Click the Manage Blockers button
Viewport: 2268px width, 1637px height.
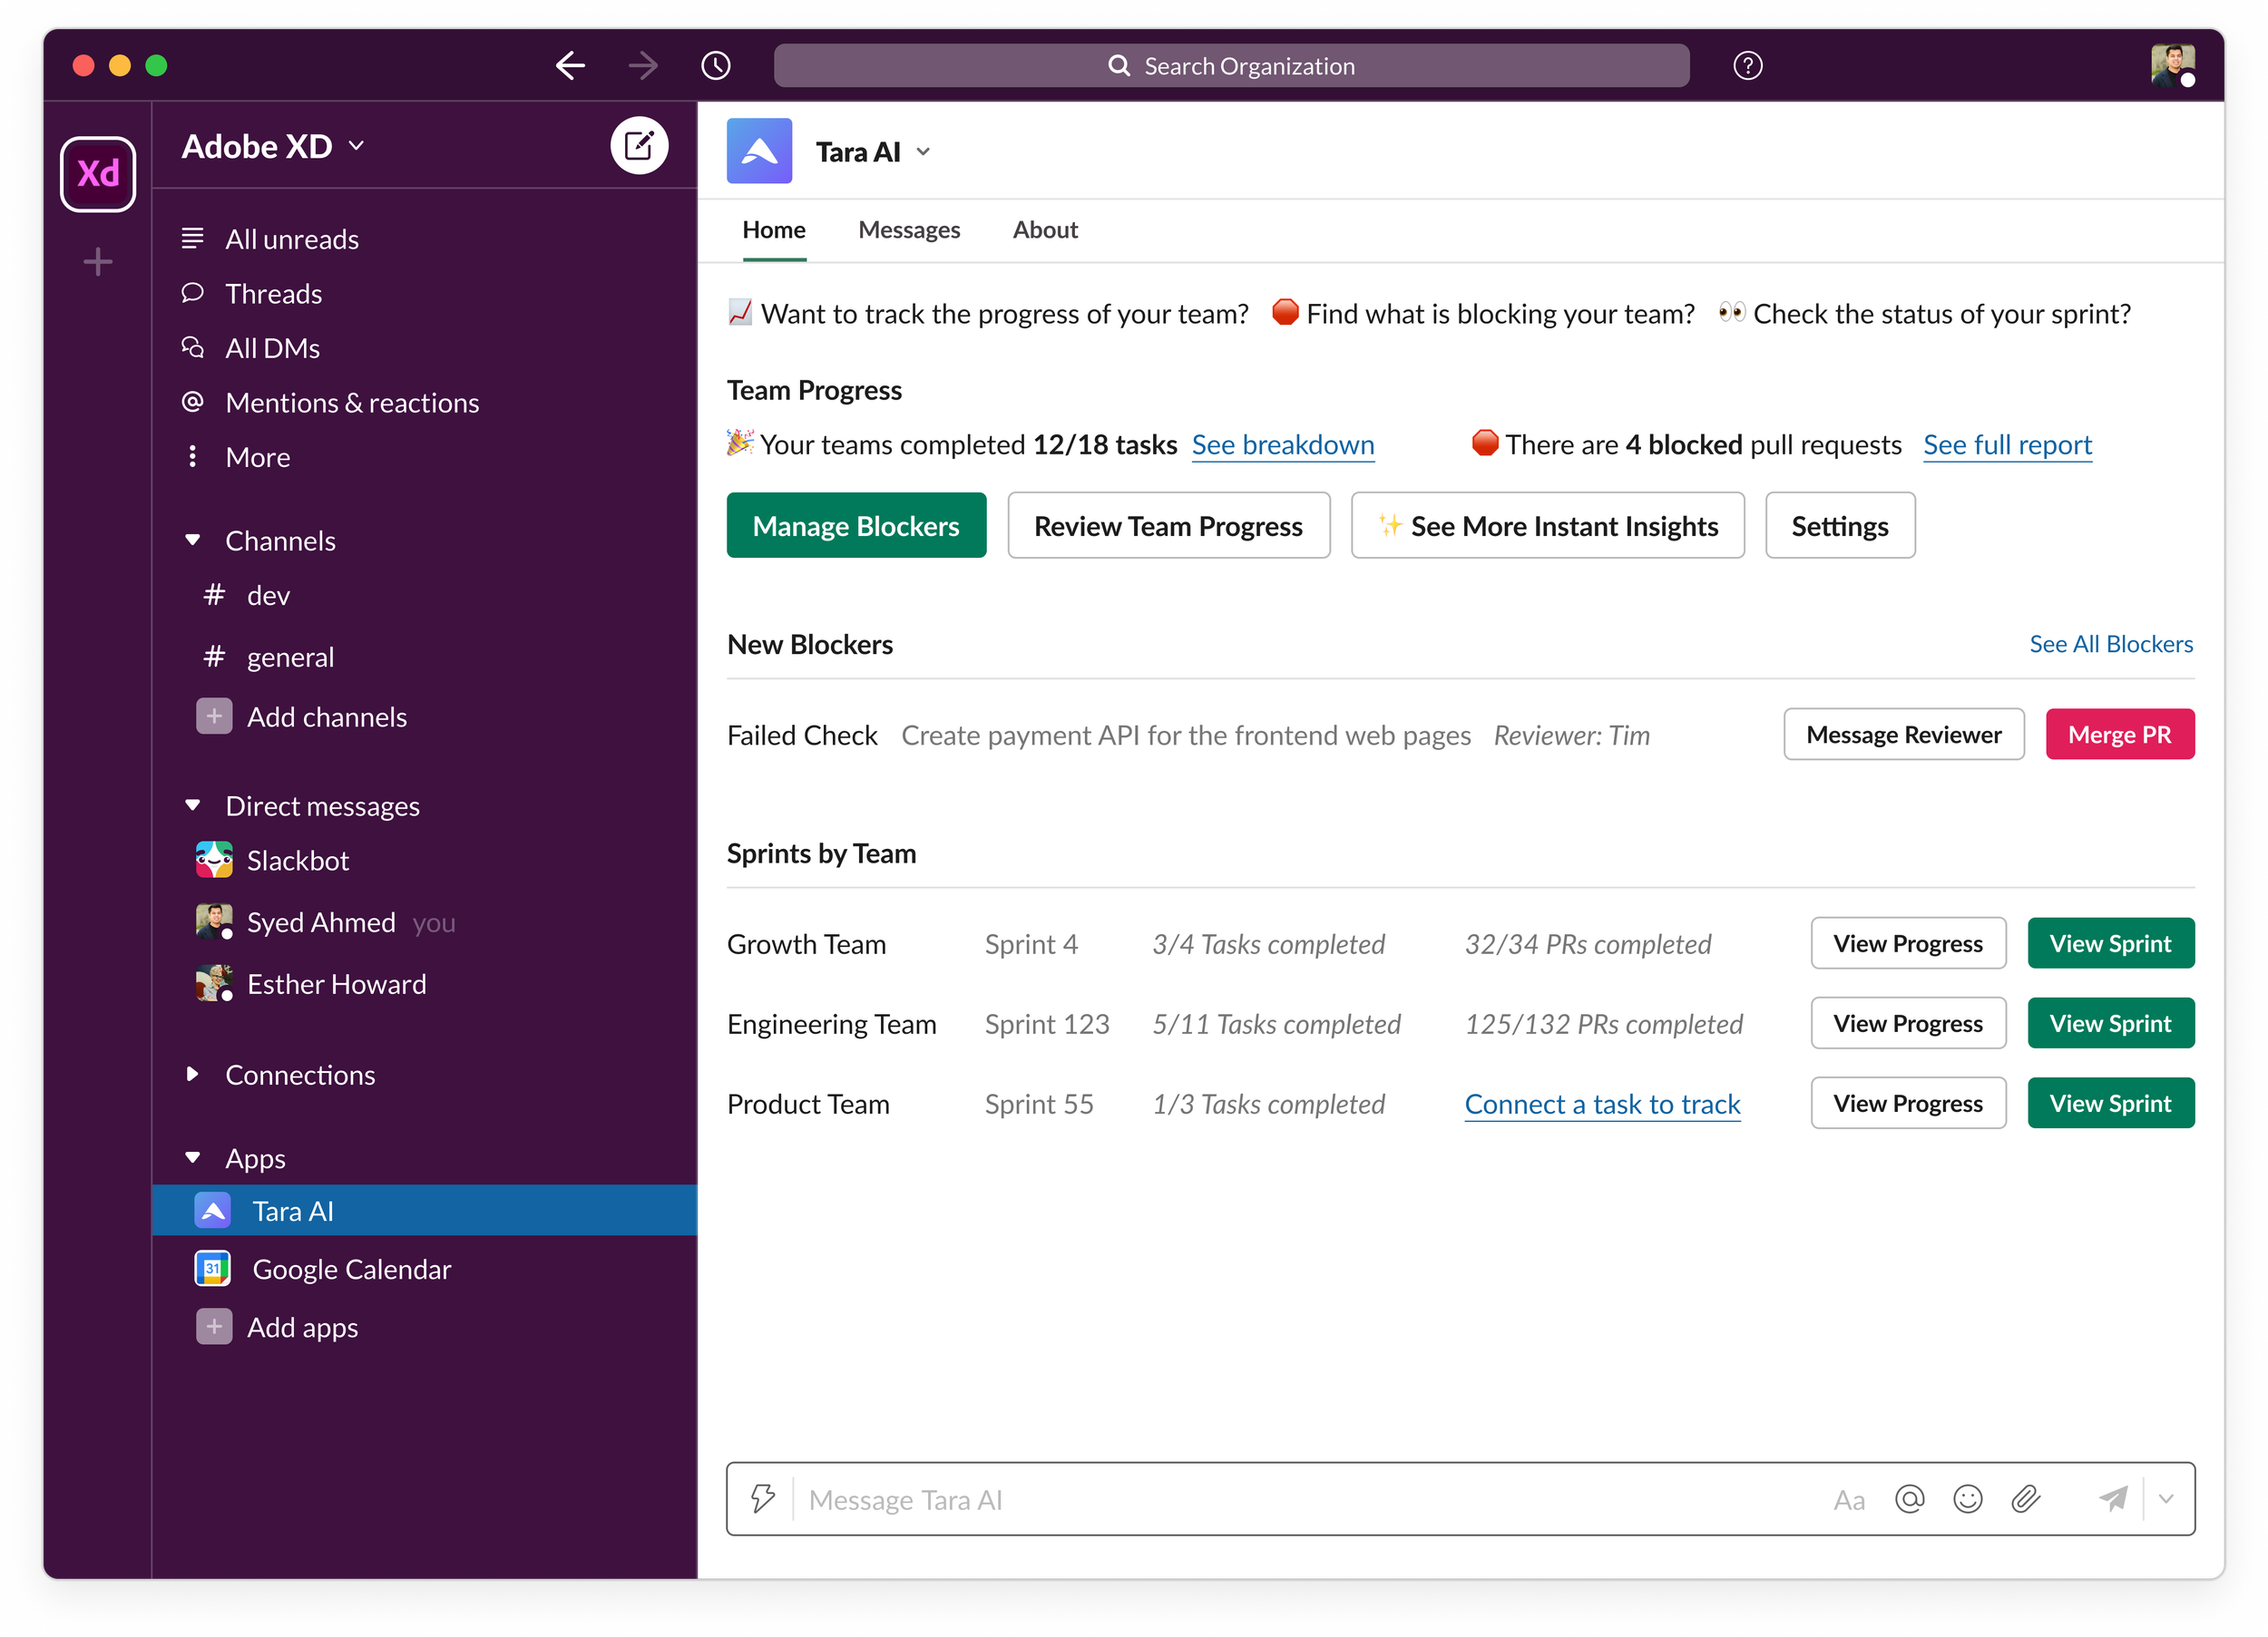tap(856, 526)
